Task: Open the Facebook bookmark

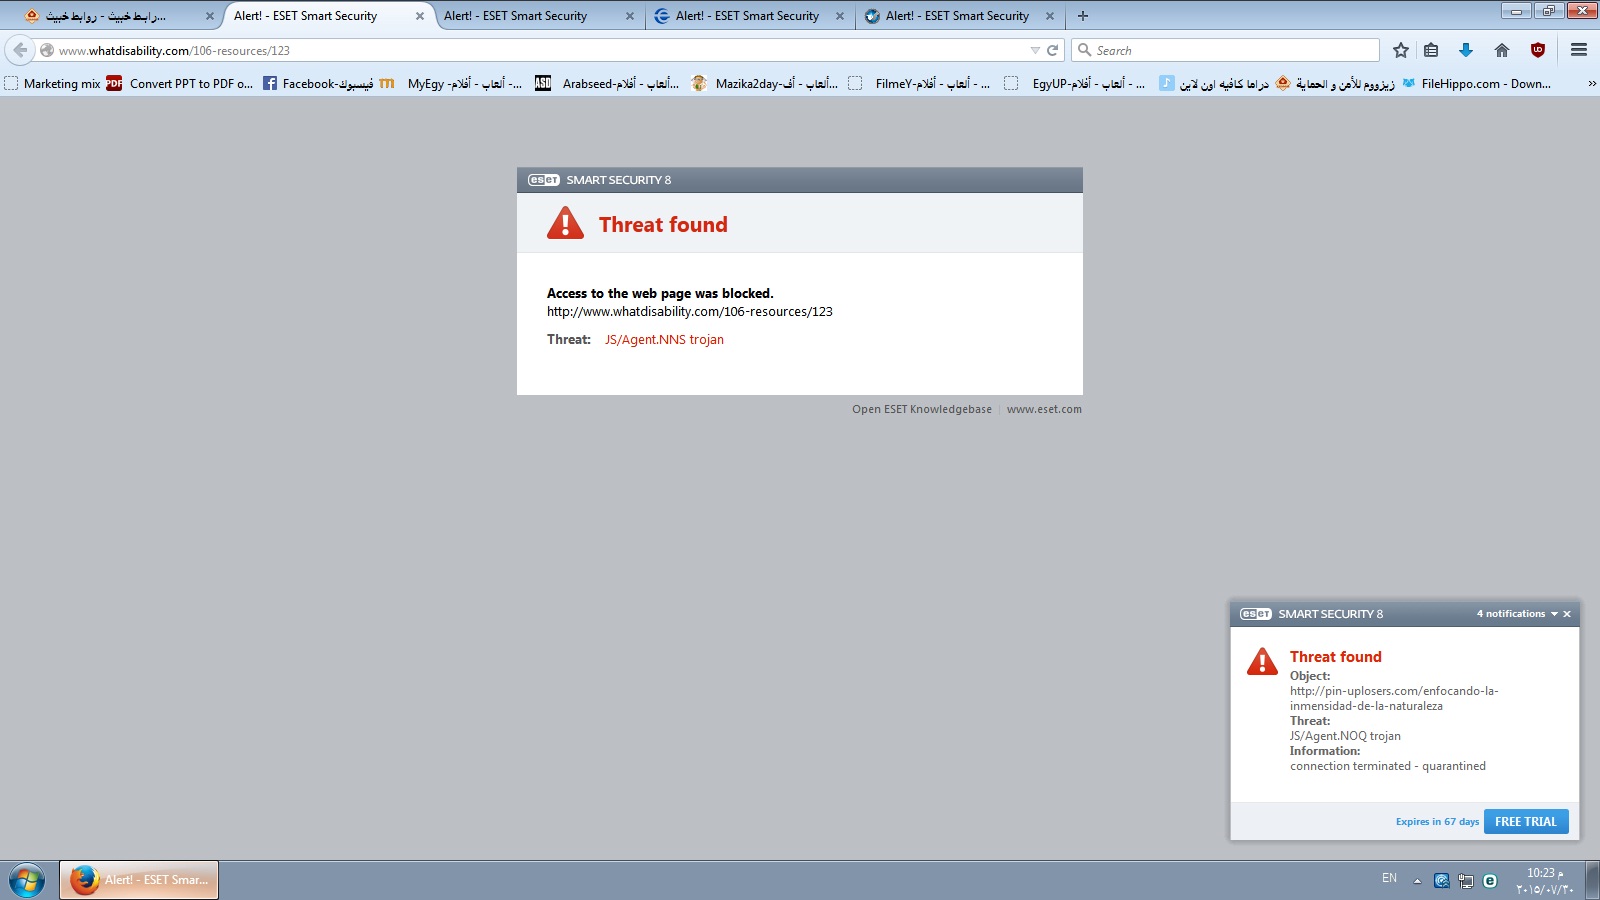Action: (x=319, y=84)
